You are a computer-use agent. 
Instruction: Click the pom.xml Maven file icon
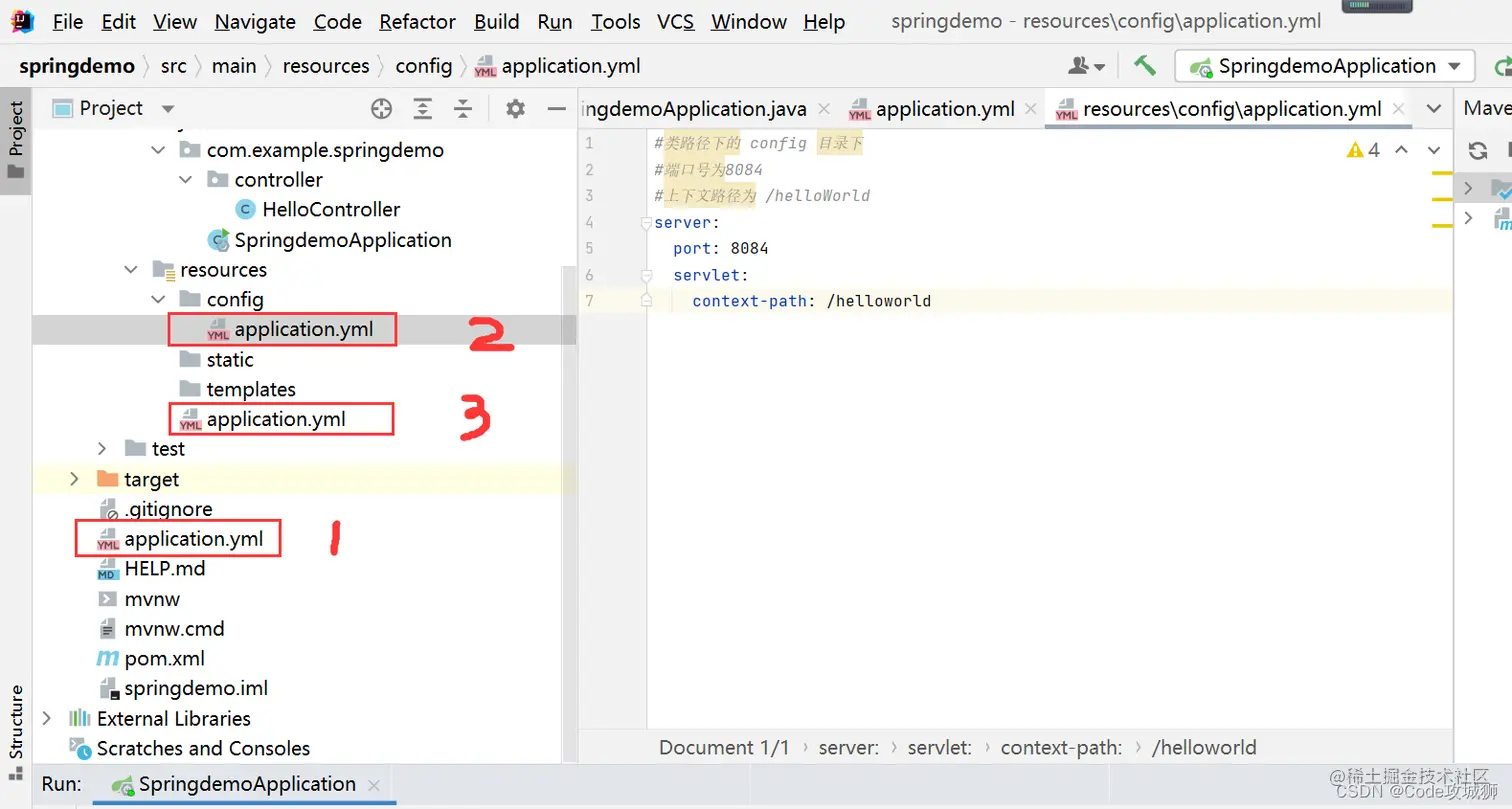[x=107, y=659]
